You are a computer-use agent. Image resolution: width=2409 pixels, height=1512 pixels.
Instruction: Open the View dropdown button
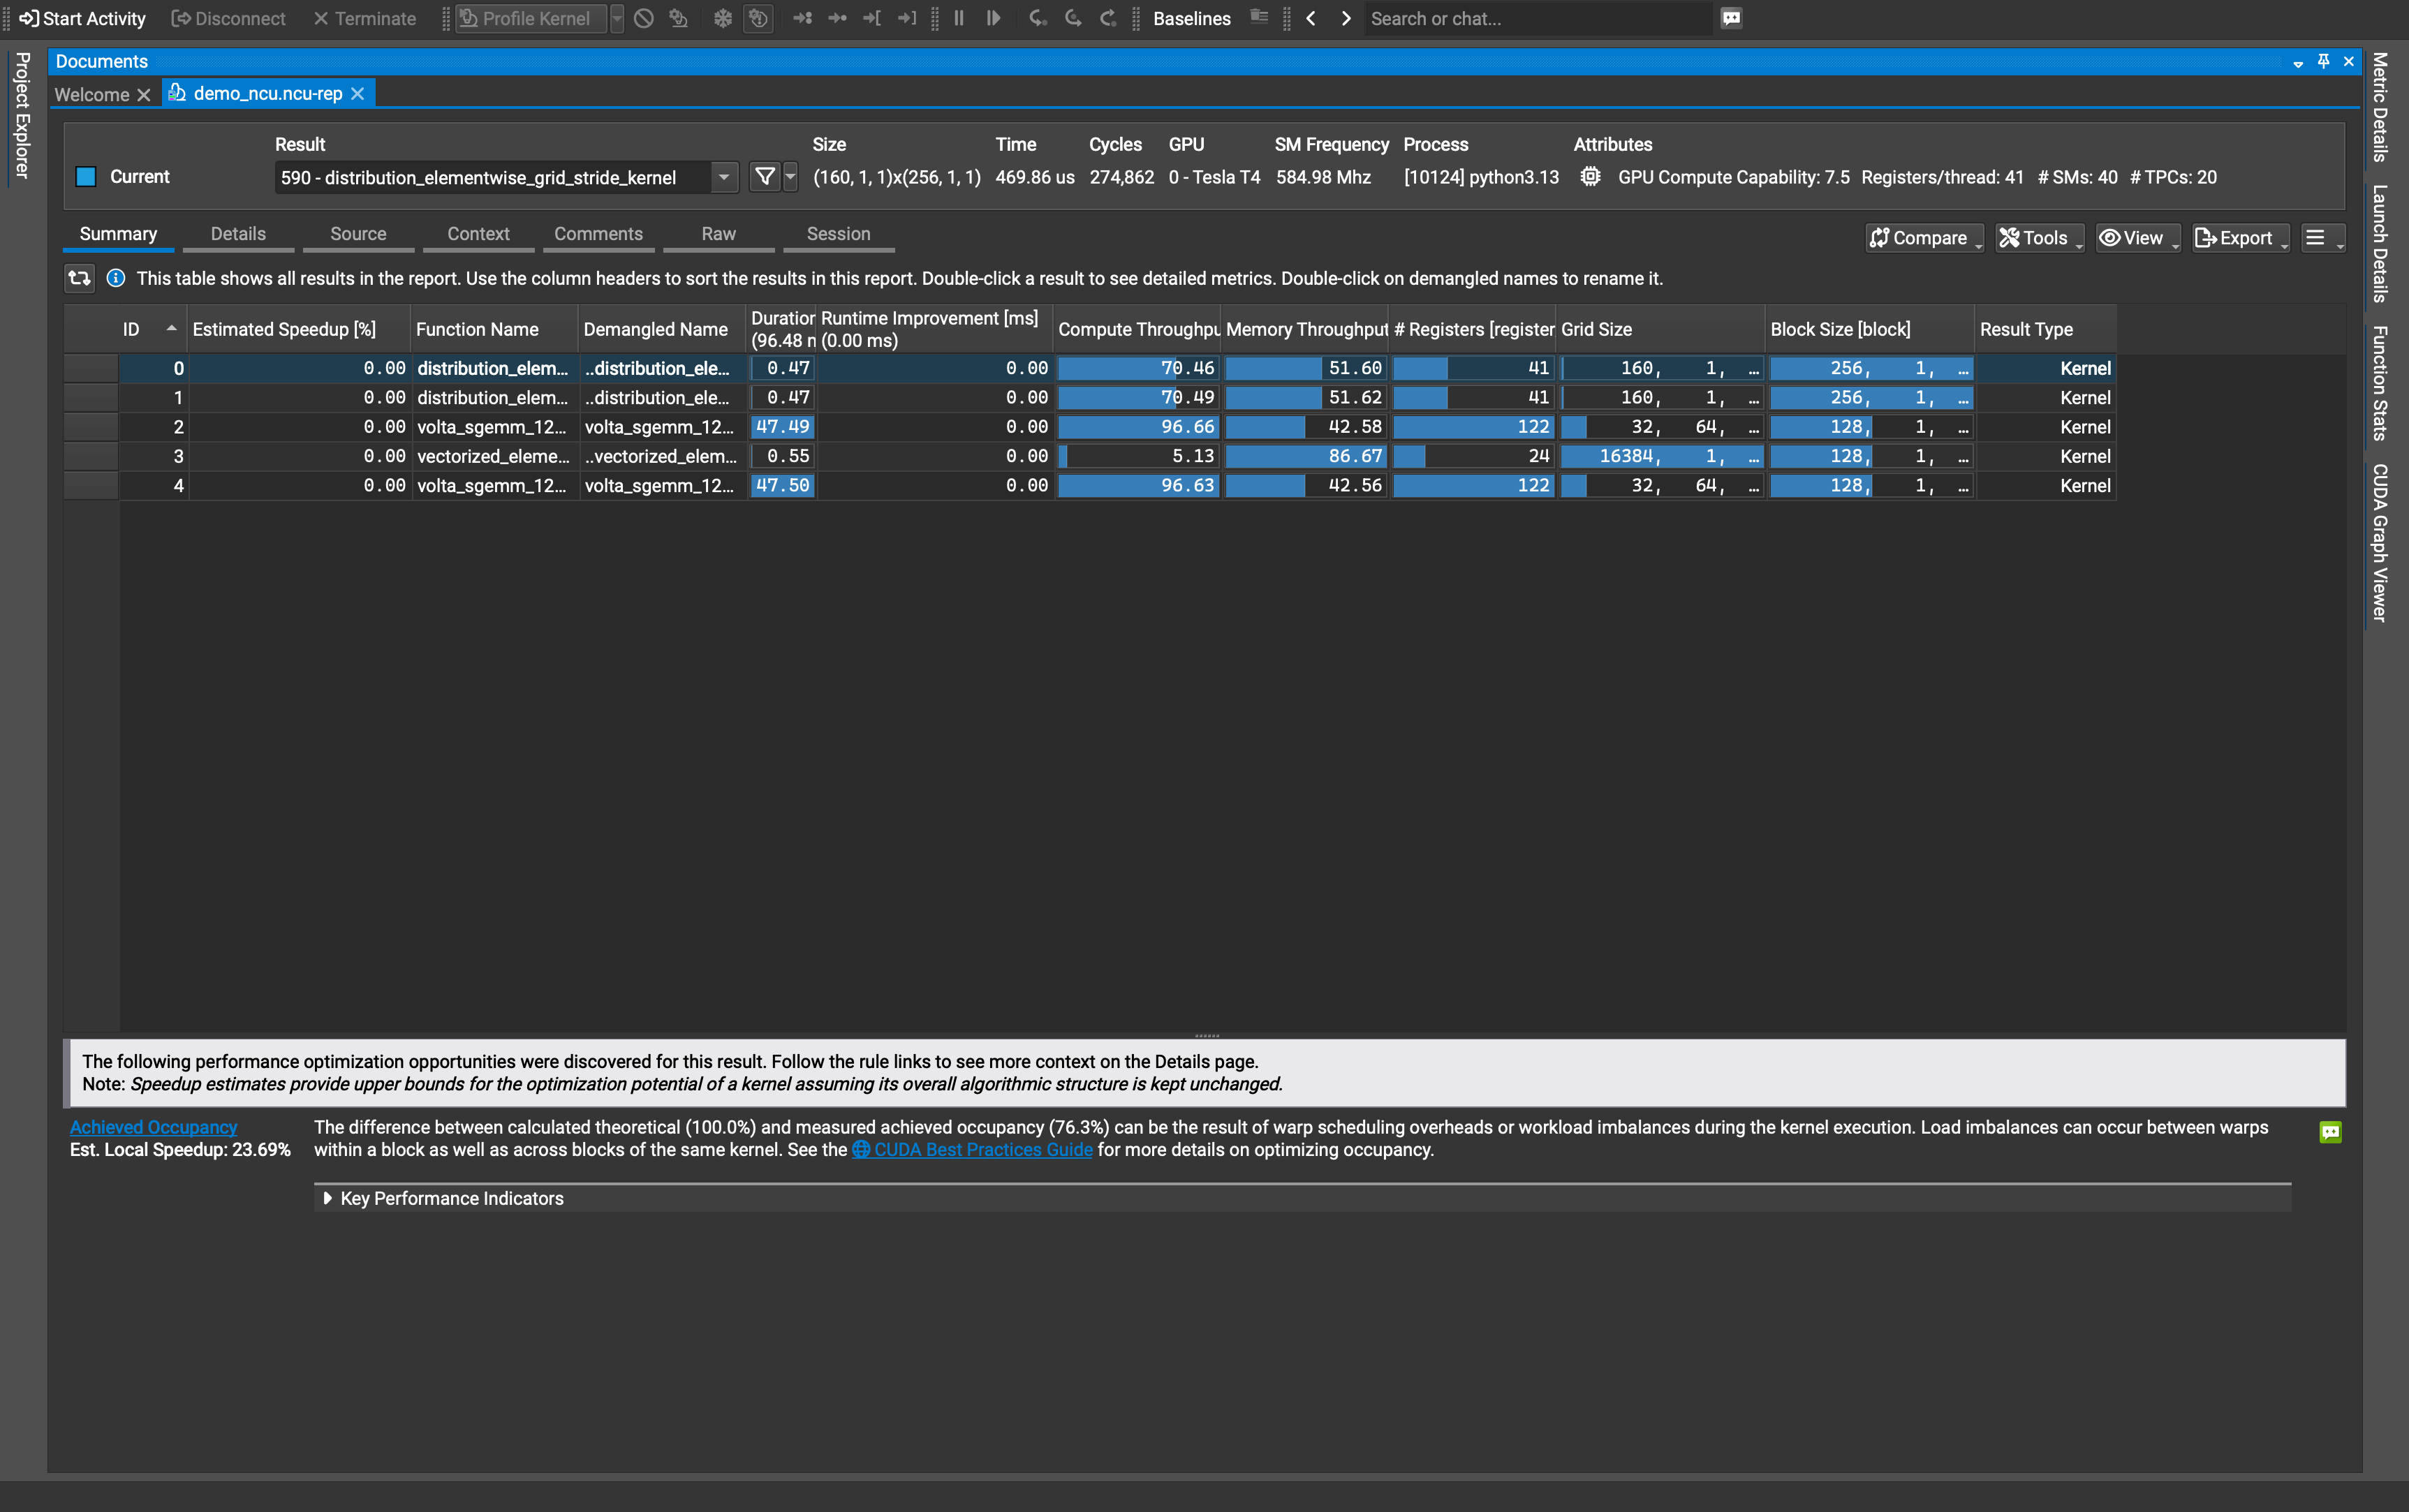[x=2138, y=238]
